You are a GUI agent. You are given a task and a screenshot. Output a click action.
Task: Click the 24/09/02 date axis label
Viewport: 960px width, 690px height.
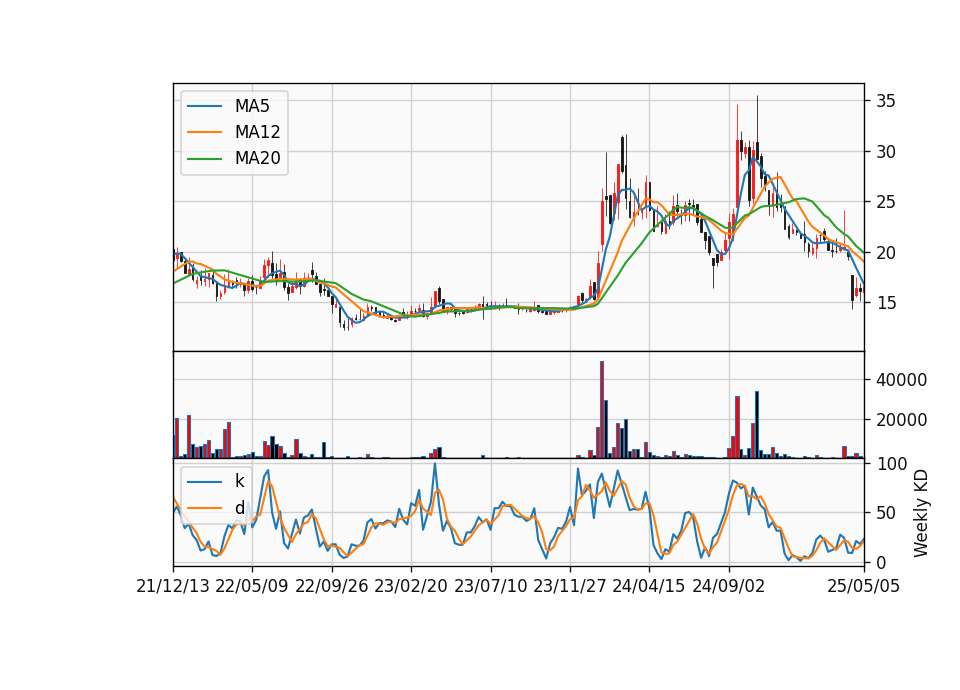(729, 586)
